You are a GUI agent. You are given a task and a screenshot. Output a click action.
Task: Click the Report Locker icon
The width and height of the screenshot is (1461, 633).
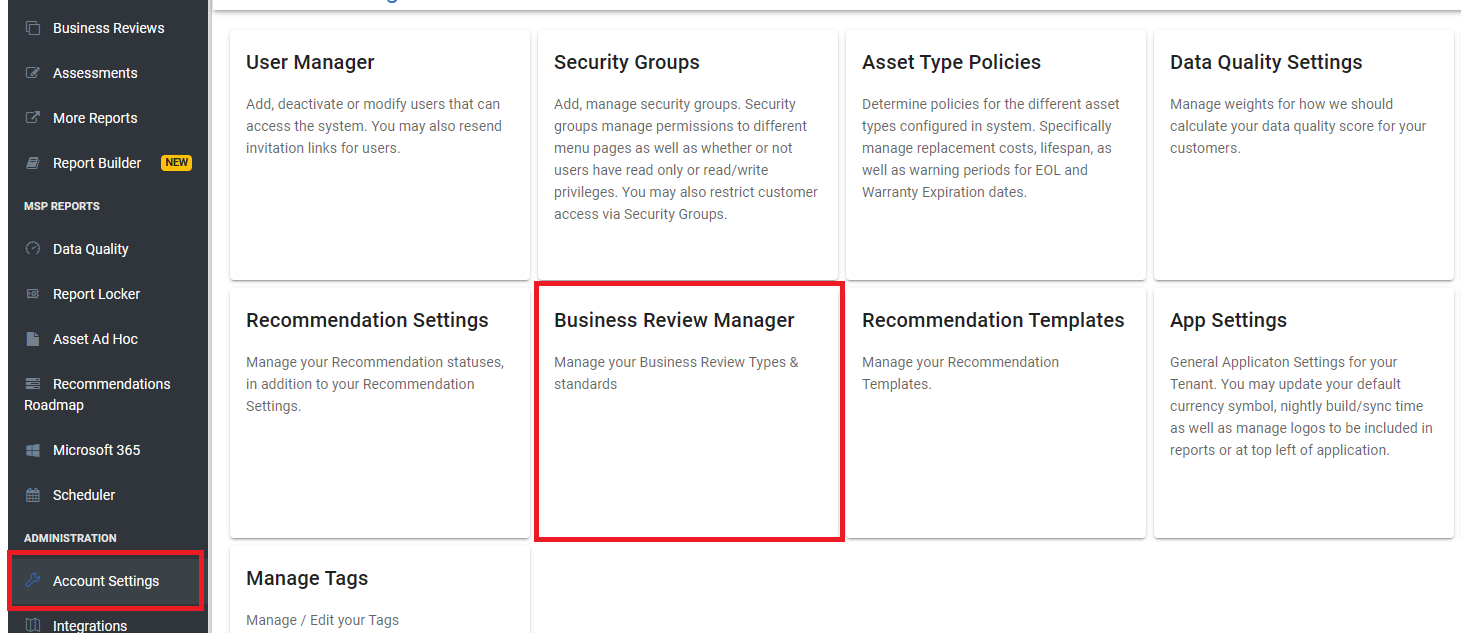coord(33,294)
